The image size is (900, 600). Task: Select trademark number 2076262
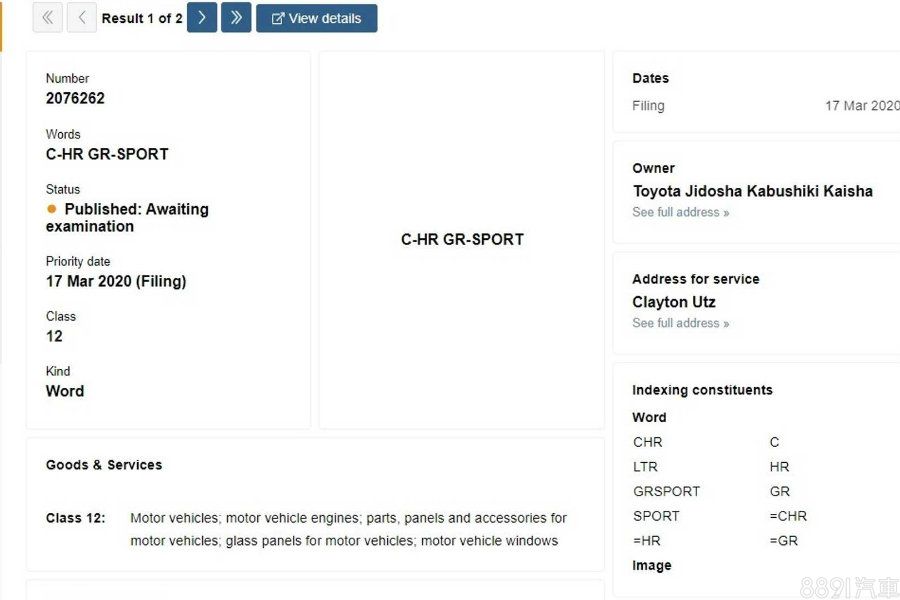tap(75, 98)
